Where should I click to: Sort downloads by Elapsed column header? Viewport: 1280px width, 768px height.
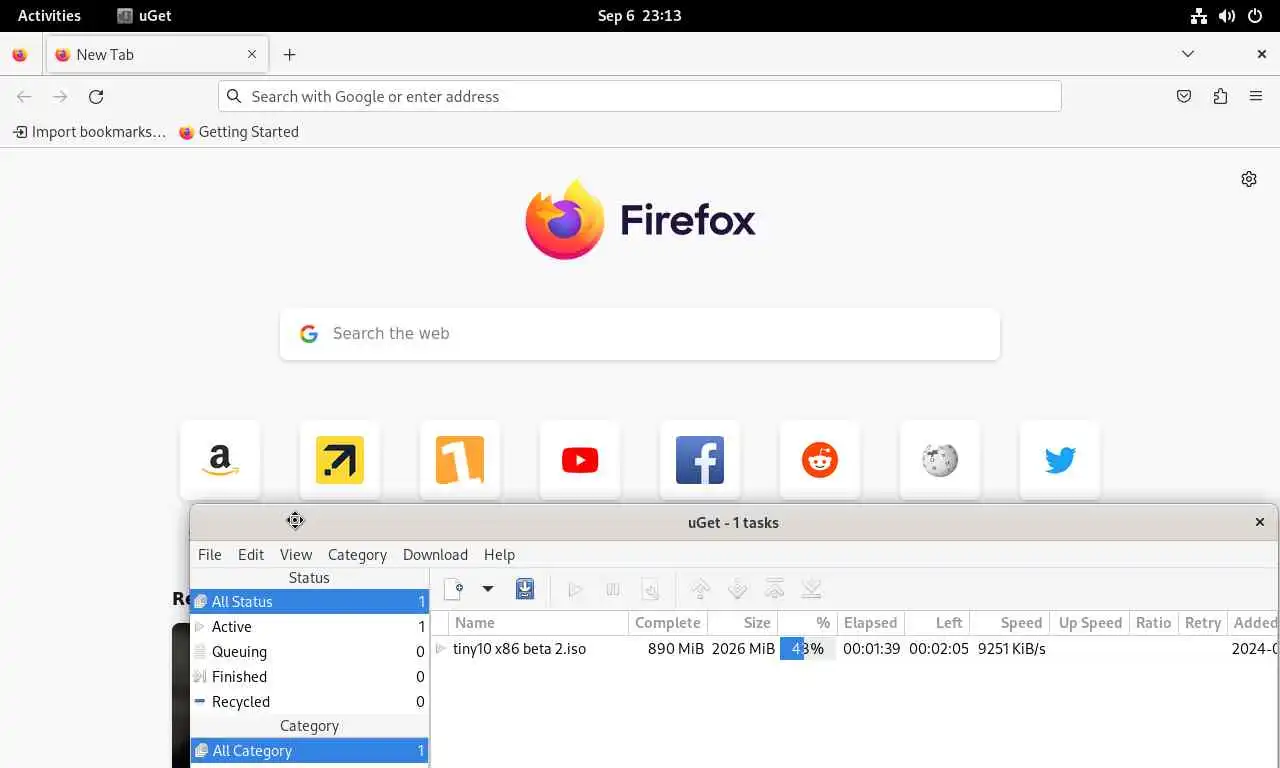pos(870,623)
